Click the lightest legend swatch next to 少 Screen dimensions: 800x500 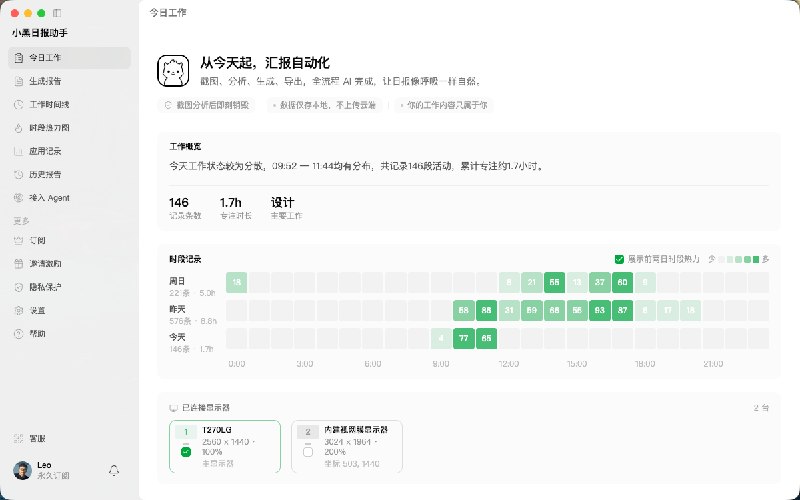(x=721, y=260)
